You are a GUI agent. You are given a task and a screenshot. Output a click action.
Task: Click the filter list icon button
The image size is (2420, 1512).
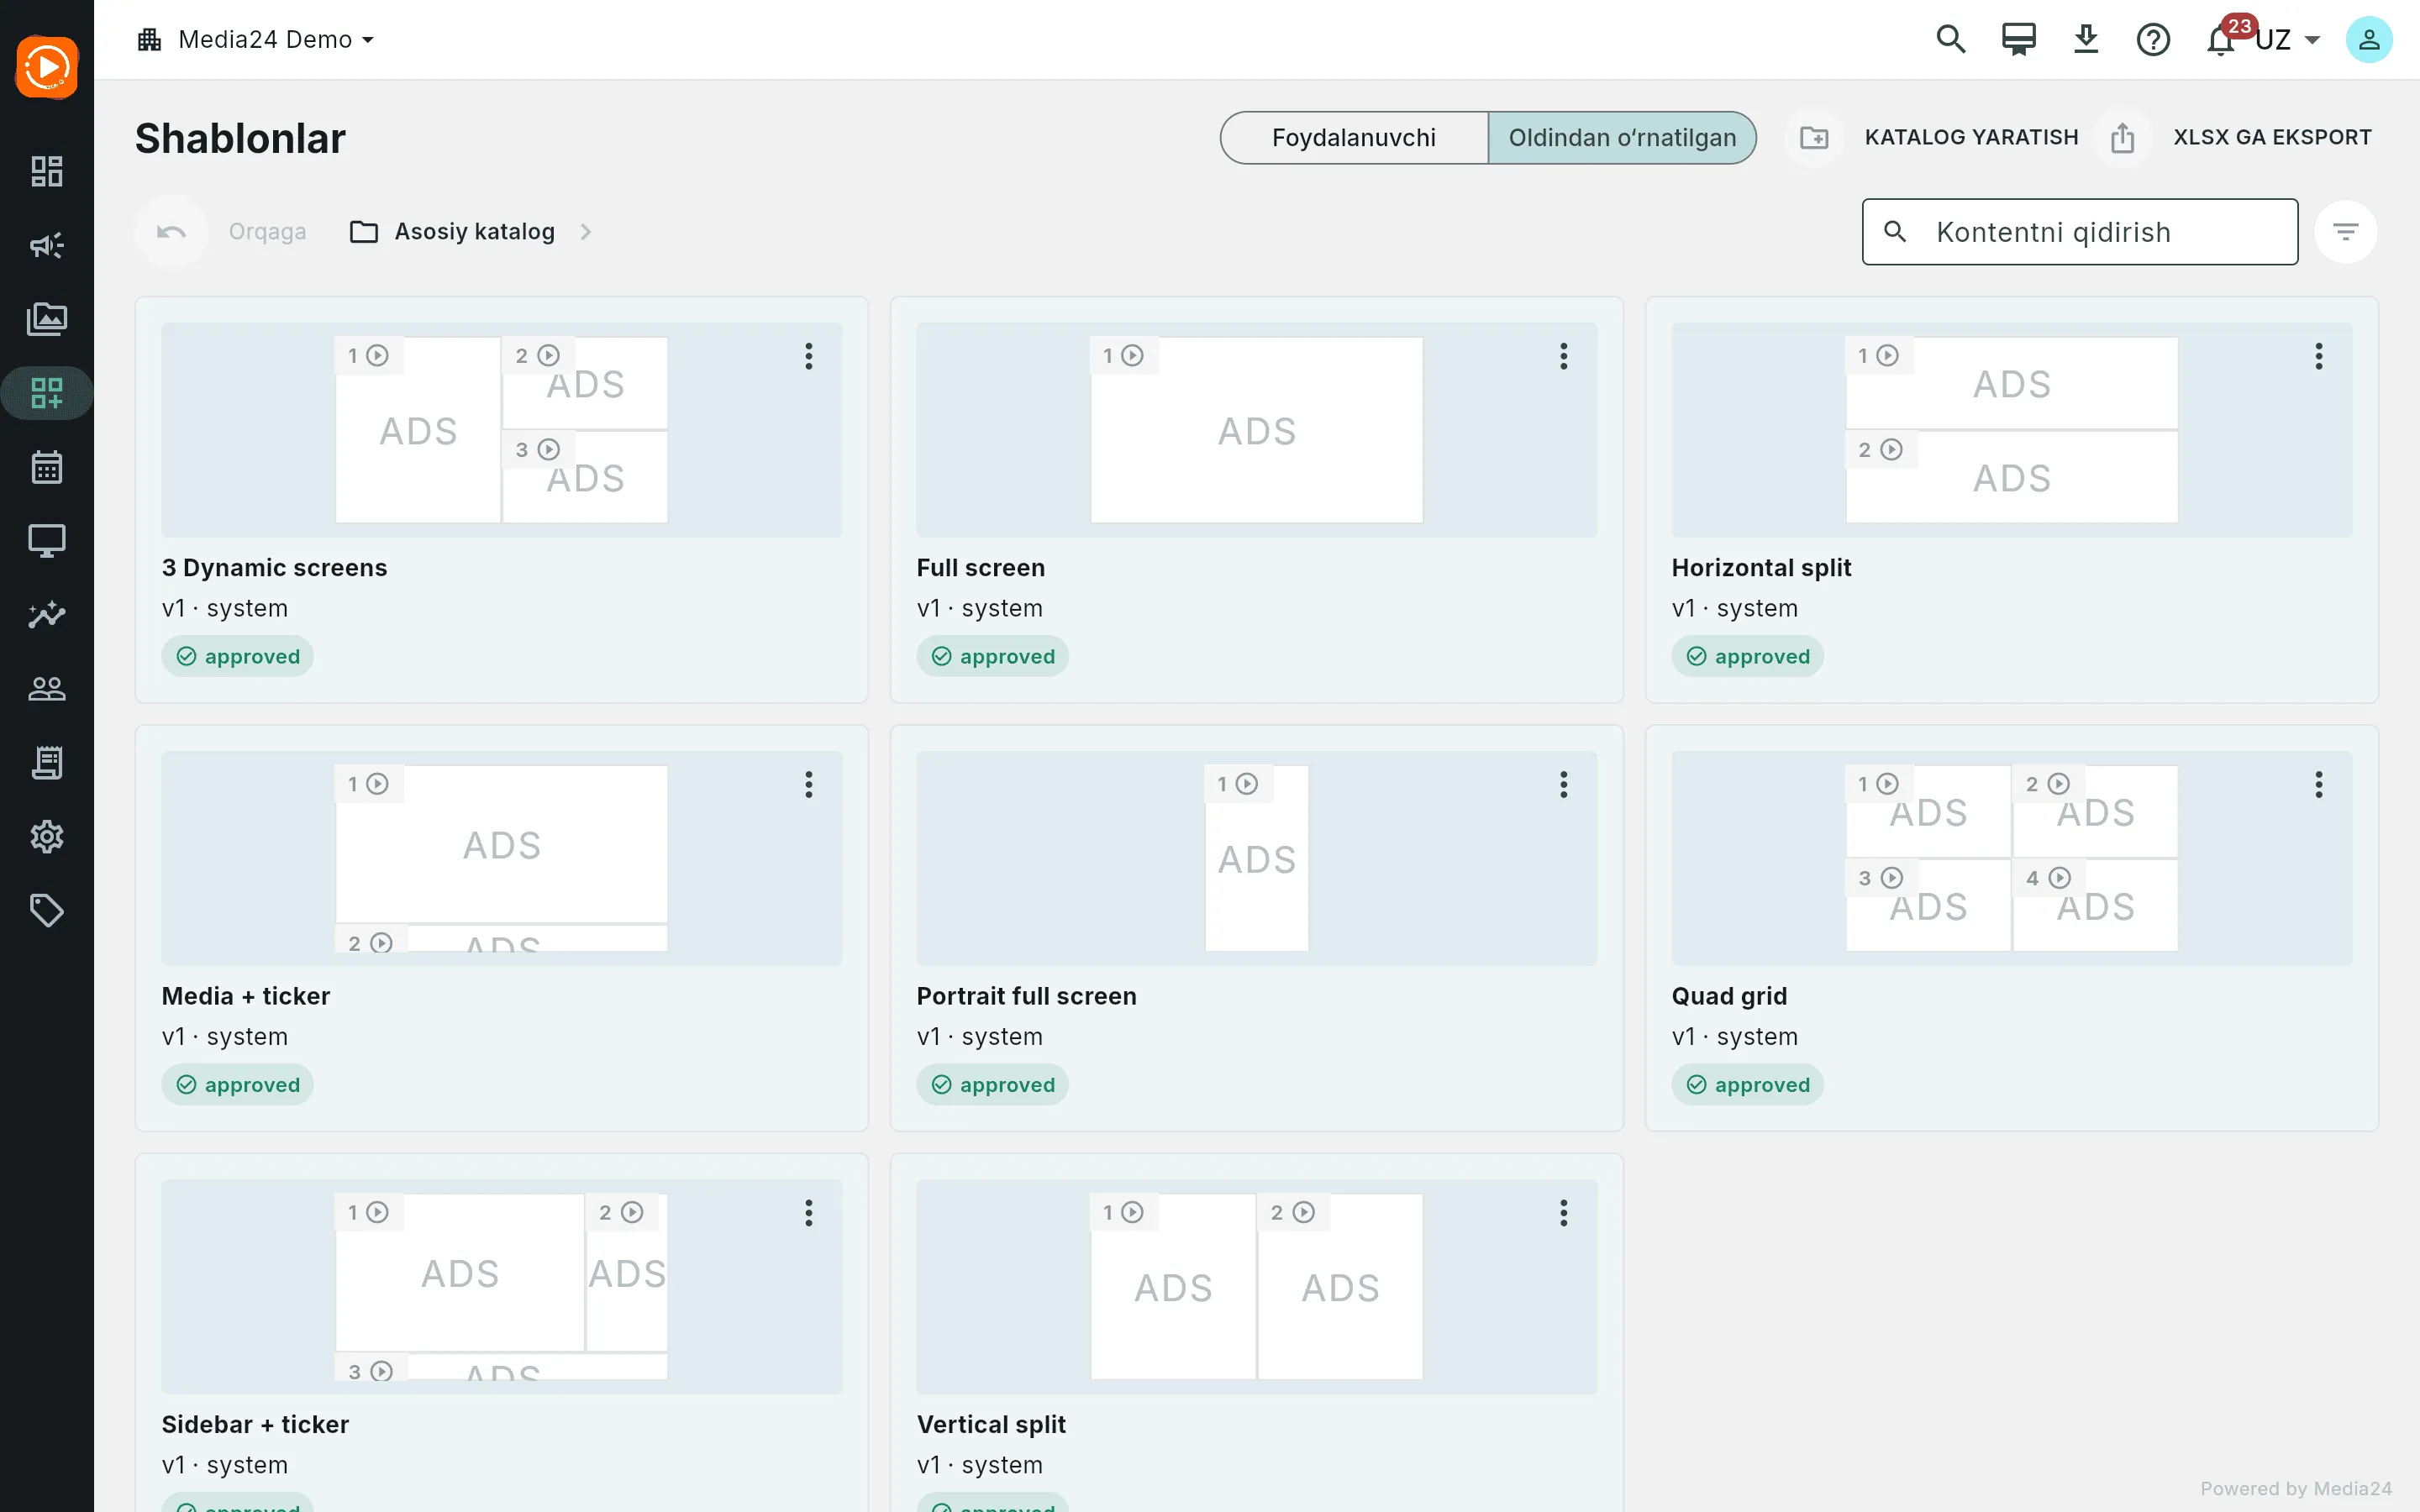click(x=2346, y=232)
